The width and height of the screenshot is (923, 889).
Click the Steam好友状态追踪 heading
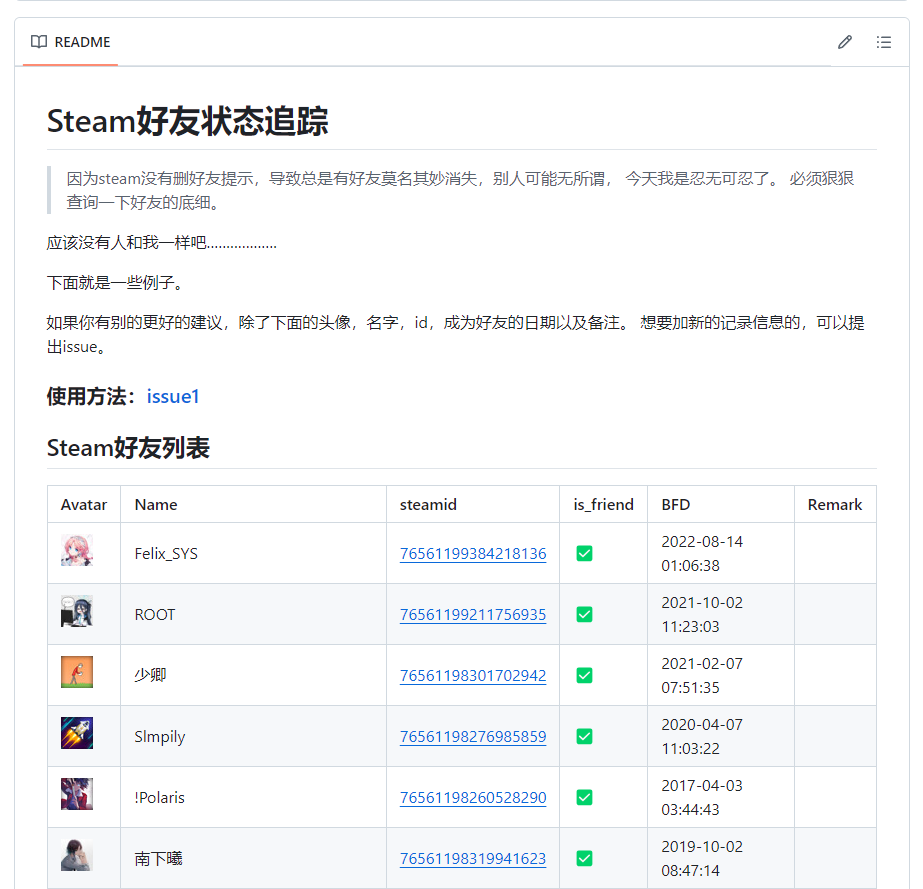point(187,121)
